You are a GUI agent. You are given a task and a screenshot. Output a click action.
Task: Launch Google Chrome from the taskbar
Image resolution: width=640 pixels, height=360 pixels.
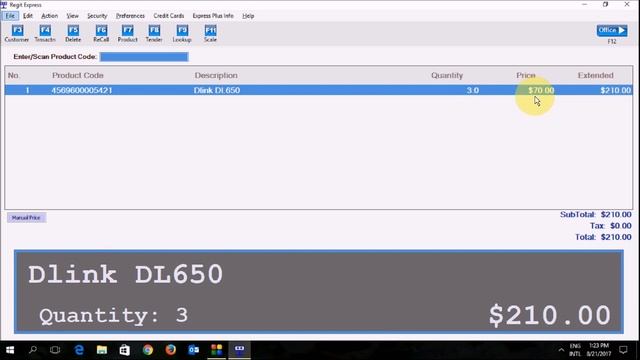(148, 350)
